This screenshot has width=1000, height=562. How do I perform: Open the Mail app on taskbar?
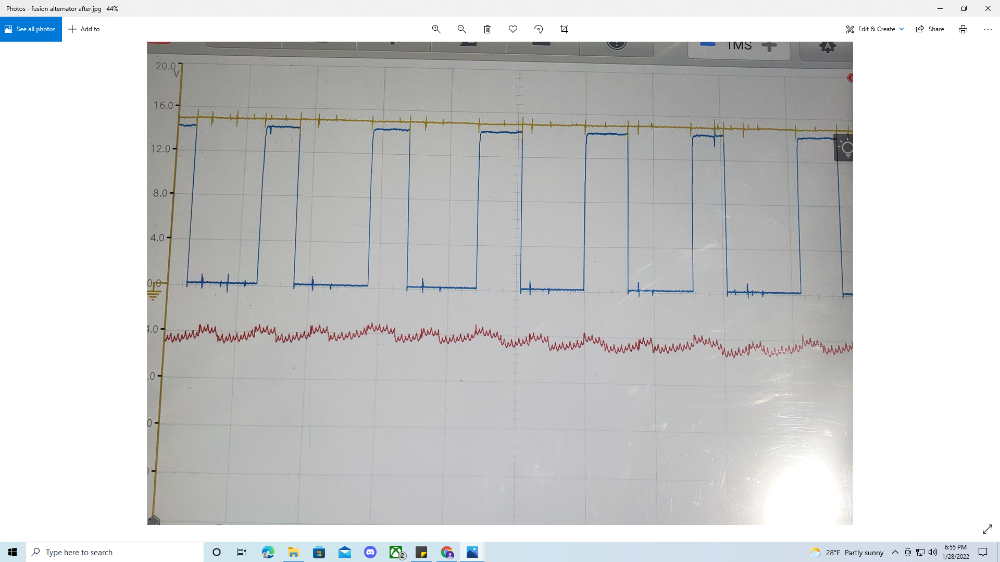(x=344, y=552)
